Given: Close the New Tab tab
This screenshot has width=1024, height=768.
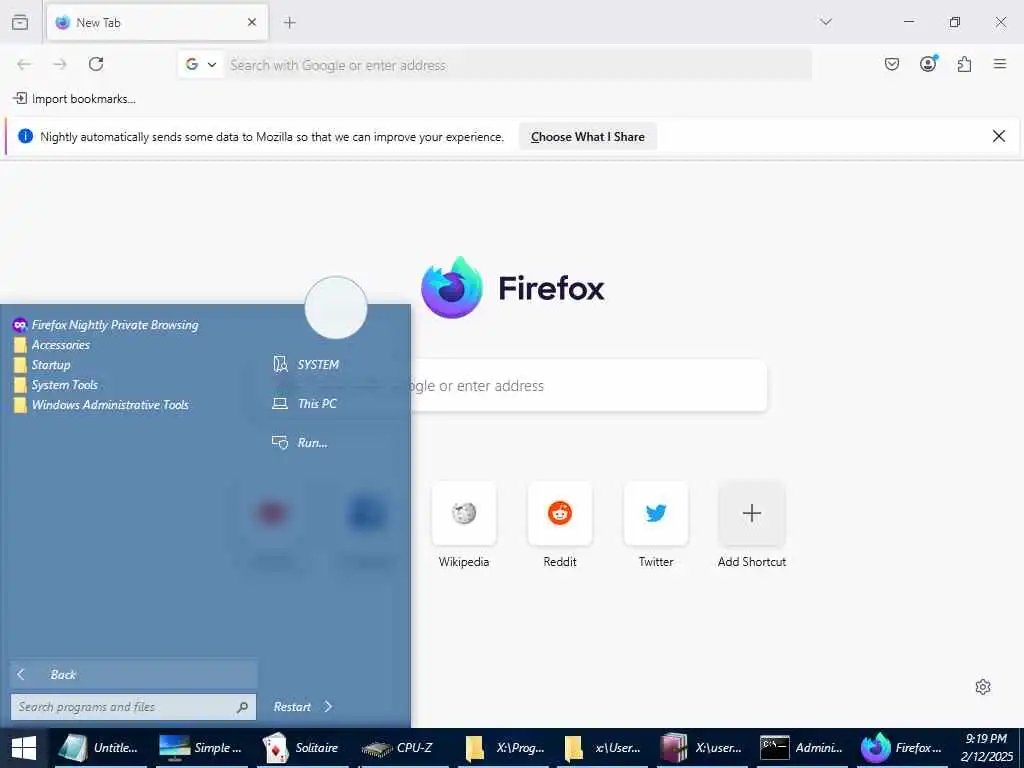Looking at the screenshot, I should pos(252,22).
